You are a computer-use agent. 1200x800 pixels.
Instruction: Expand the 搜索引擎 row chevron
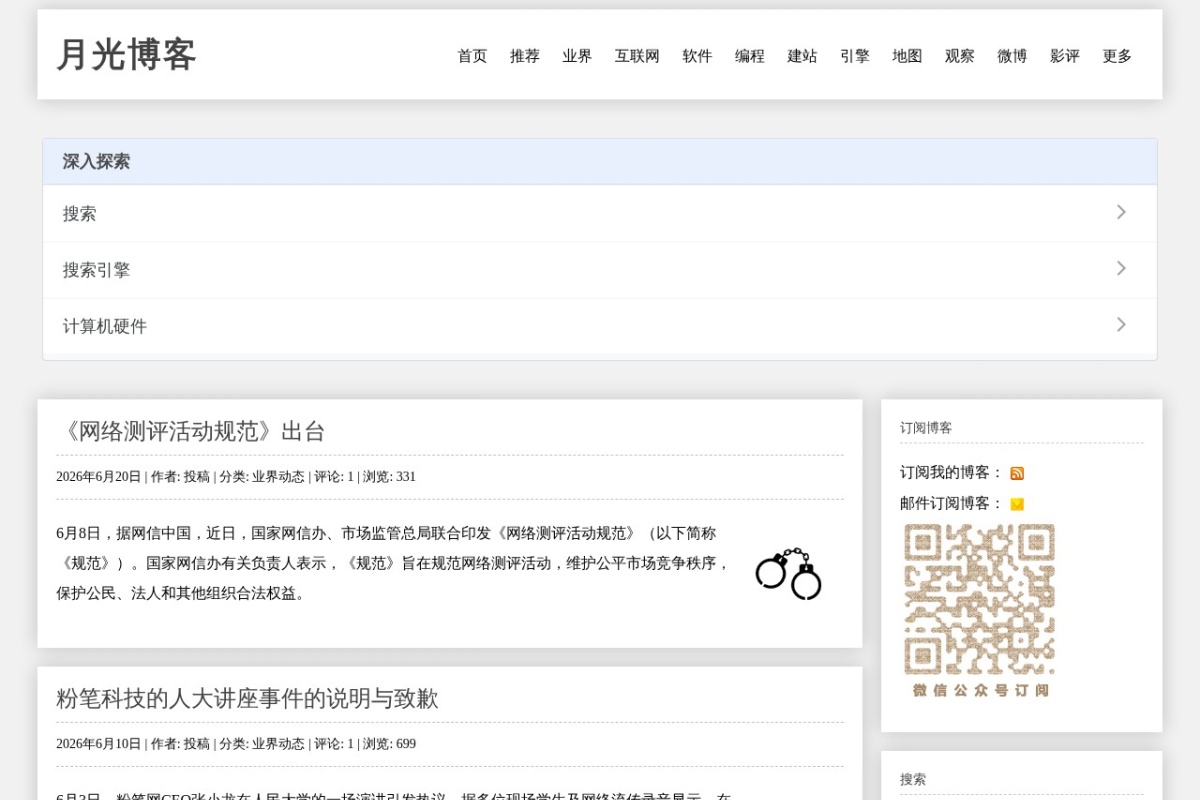point(1121,268)
